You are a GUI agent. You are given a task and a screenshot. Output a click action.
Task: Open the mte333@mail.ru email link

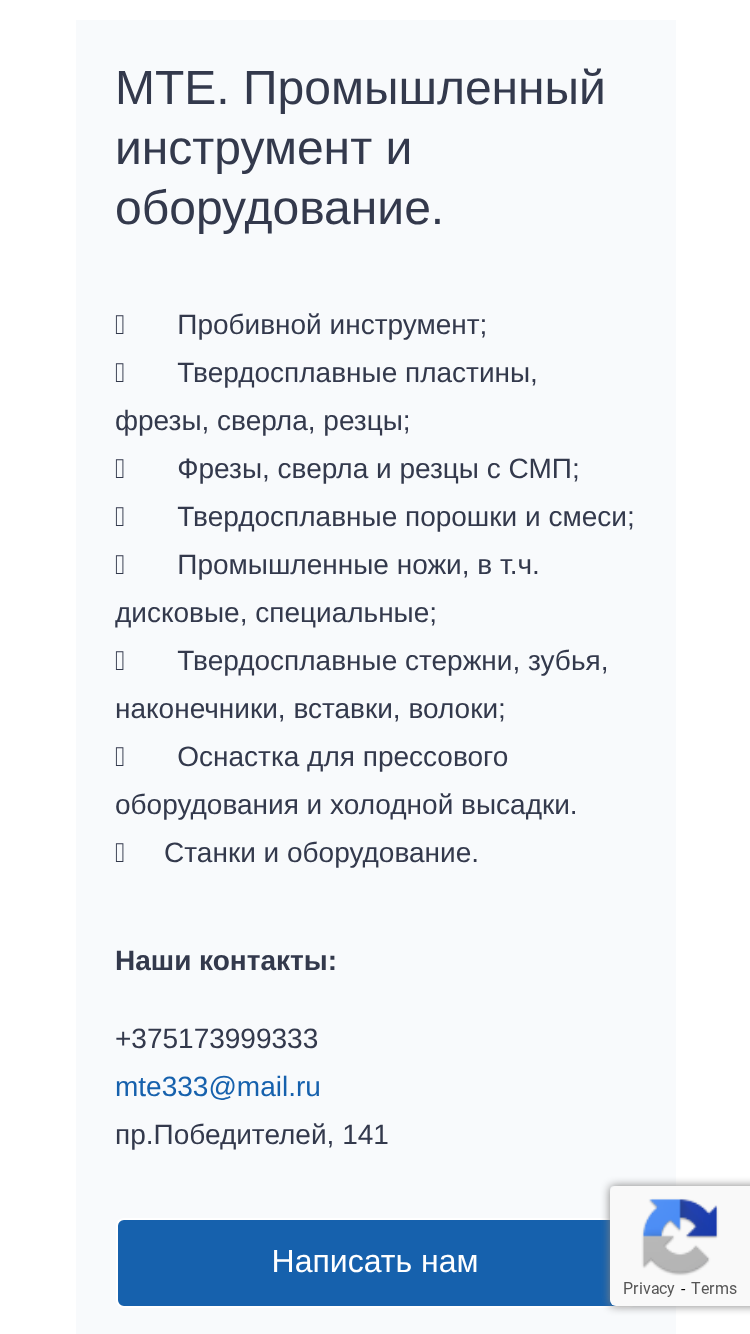pos(218,1087)
